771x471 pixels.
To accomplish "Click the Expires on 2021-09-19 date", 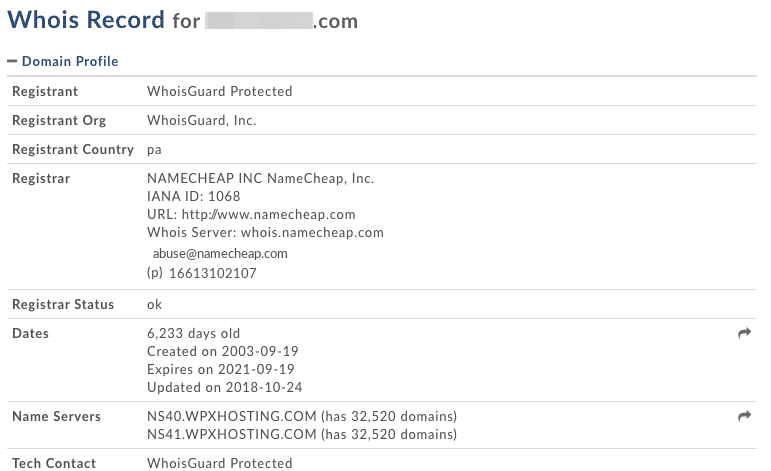I will click(221, 369).
